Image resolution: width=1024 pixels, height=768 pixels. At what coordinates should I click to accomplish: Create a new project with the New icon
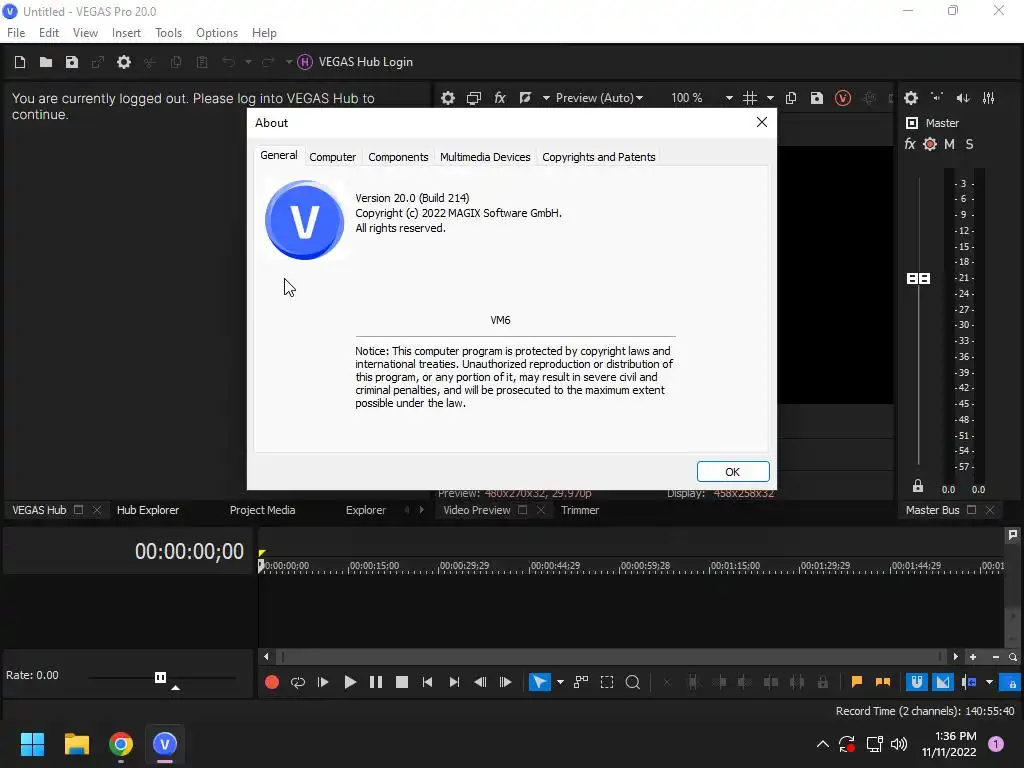[x=20, y=62]
